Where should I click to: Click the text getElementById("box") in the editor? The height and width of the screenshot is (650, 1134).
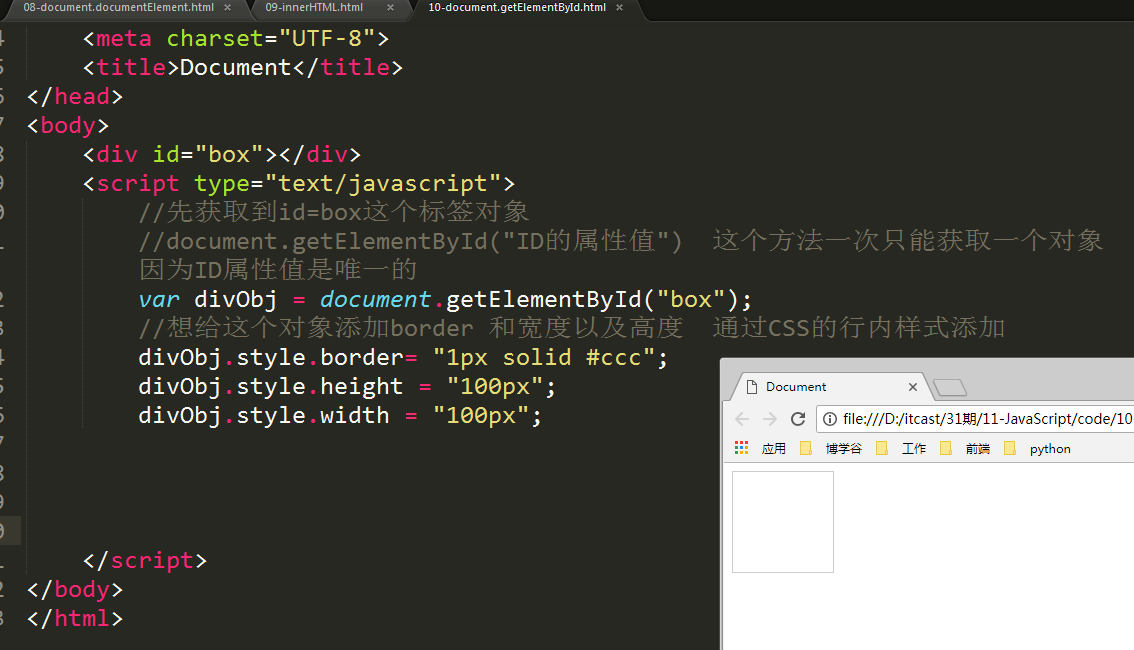tap(592, 299)
